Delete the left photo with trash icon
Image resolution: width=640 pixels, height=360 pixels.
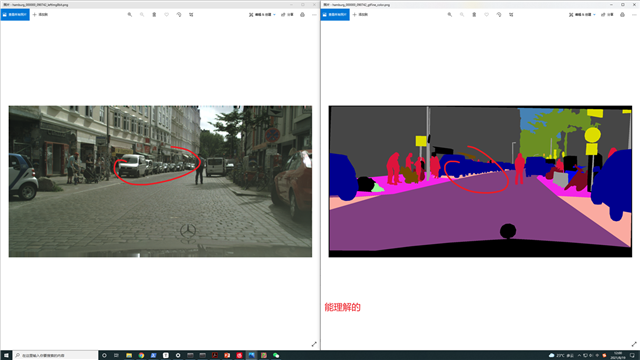pos(154,15)
